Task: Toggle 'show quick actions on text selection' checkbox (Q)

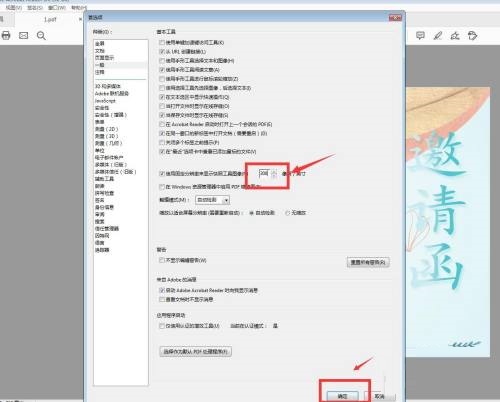Action: 162,97
